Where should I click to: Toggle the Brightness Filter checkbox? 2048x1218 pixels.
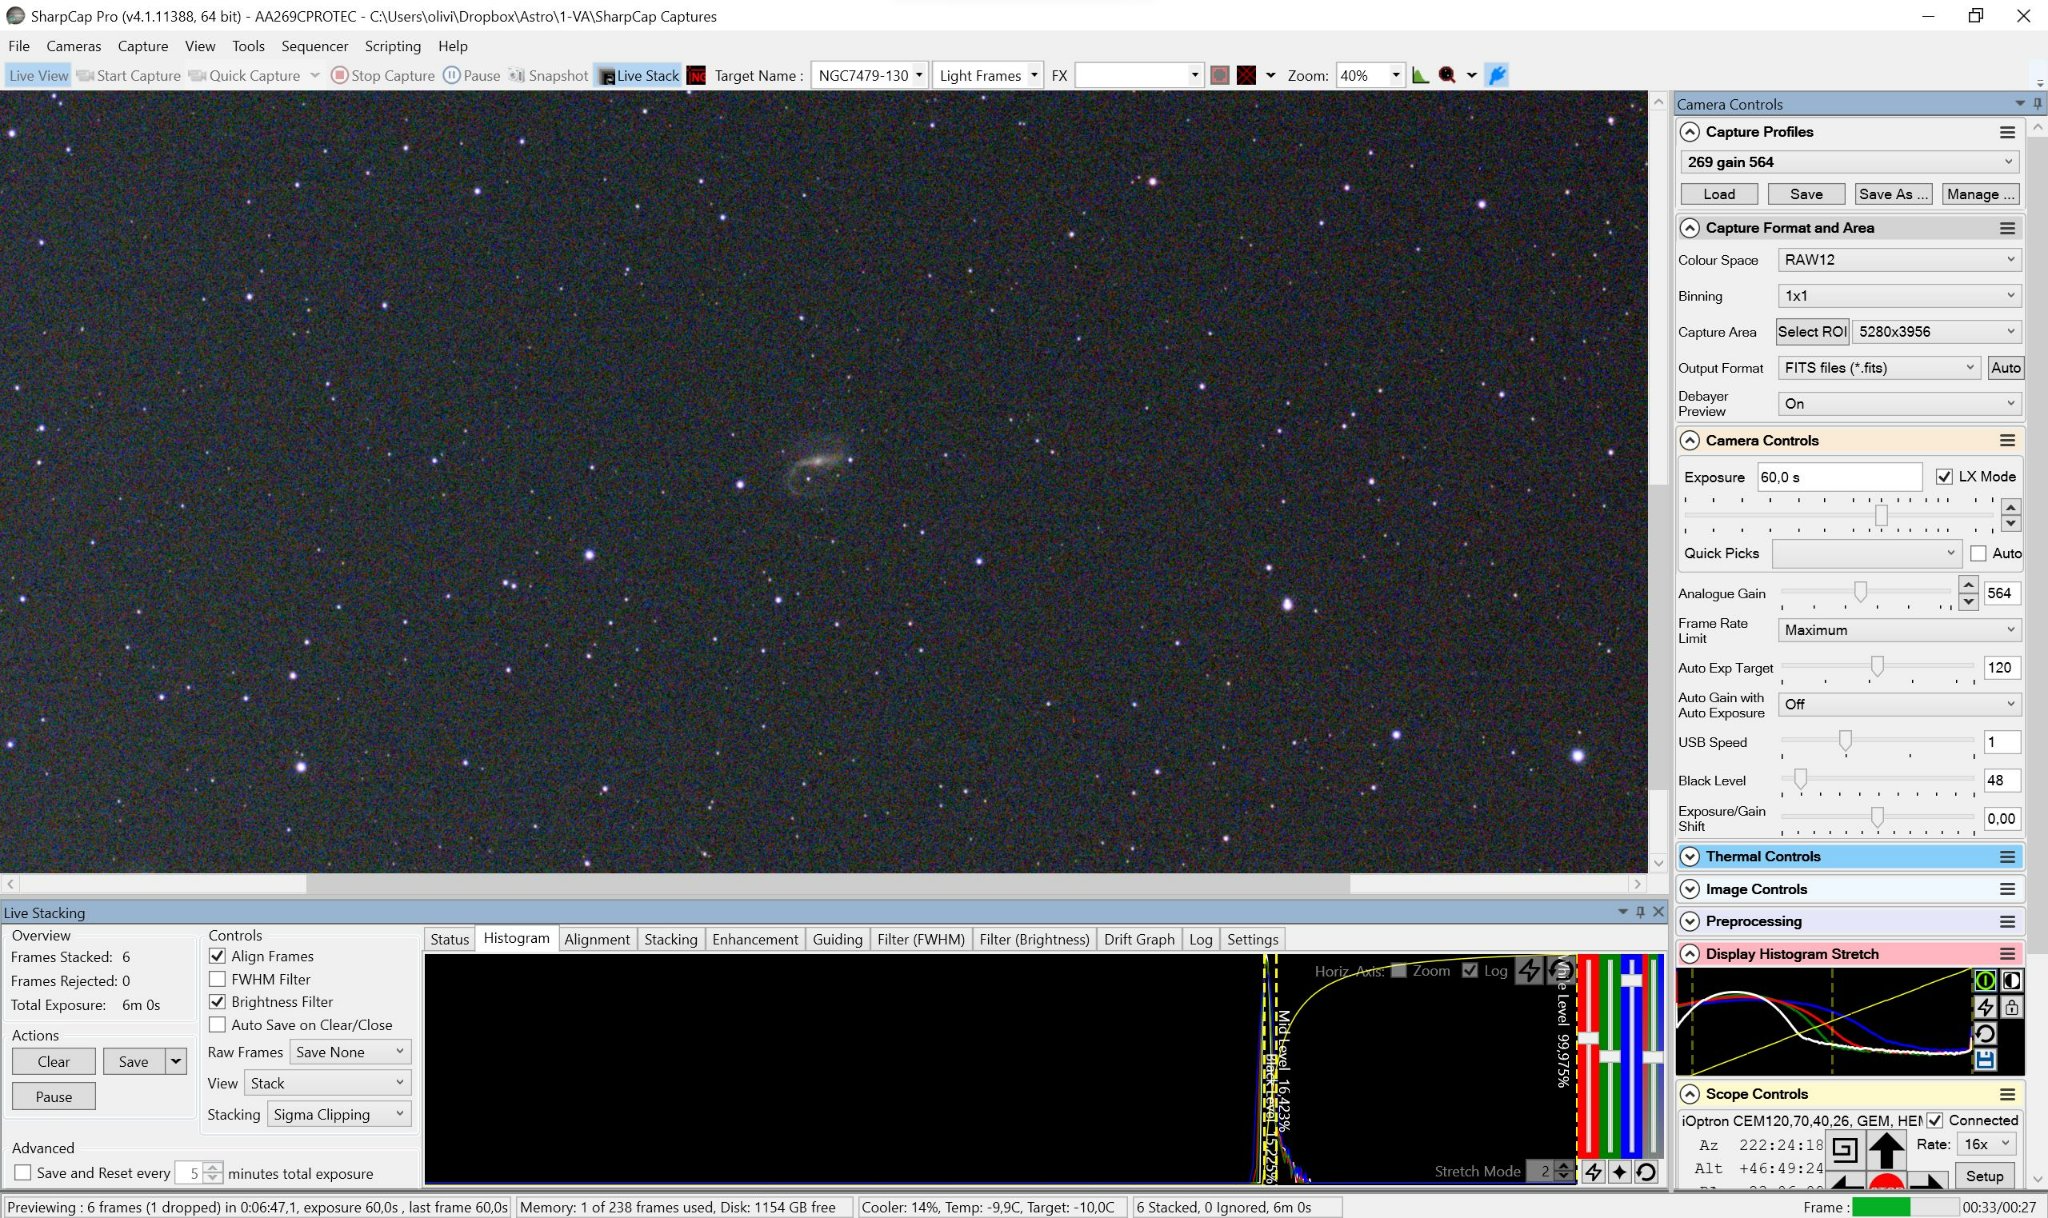pyautogui.click(x=217, y=1002)
